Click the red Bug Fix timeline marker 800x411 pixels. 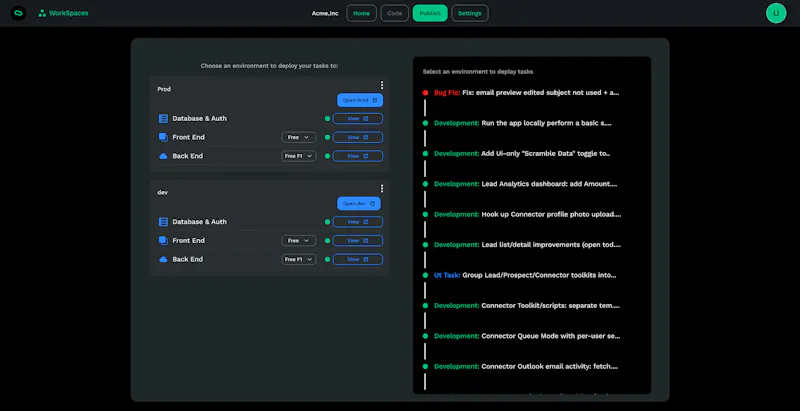coord(425,93)
